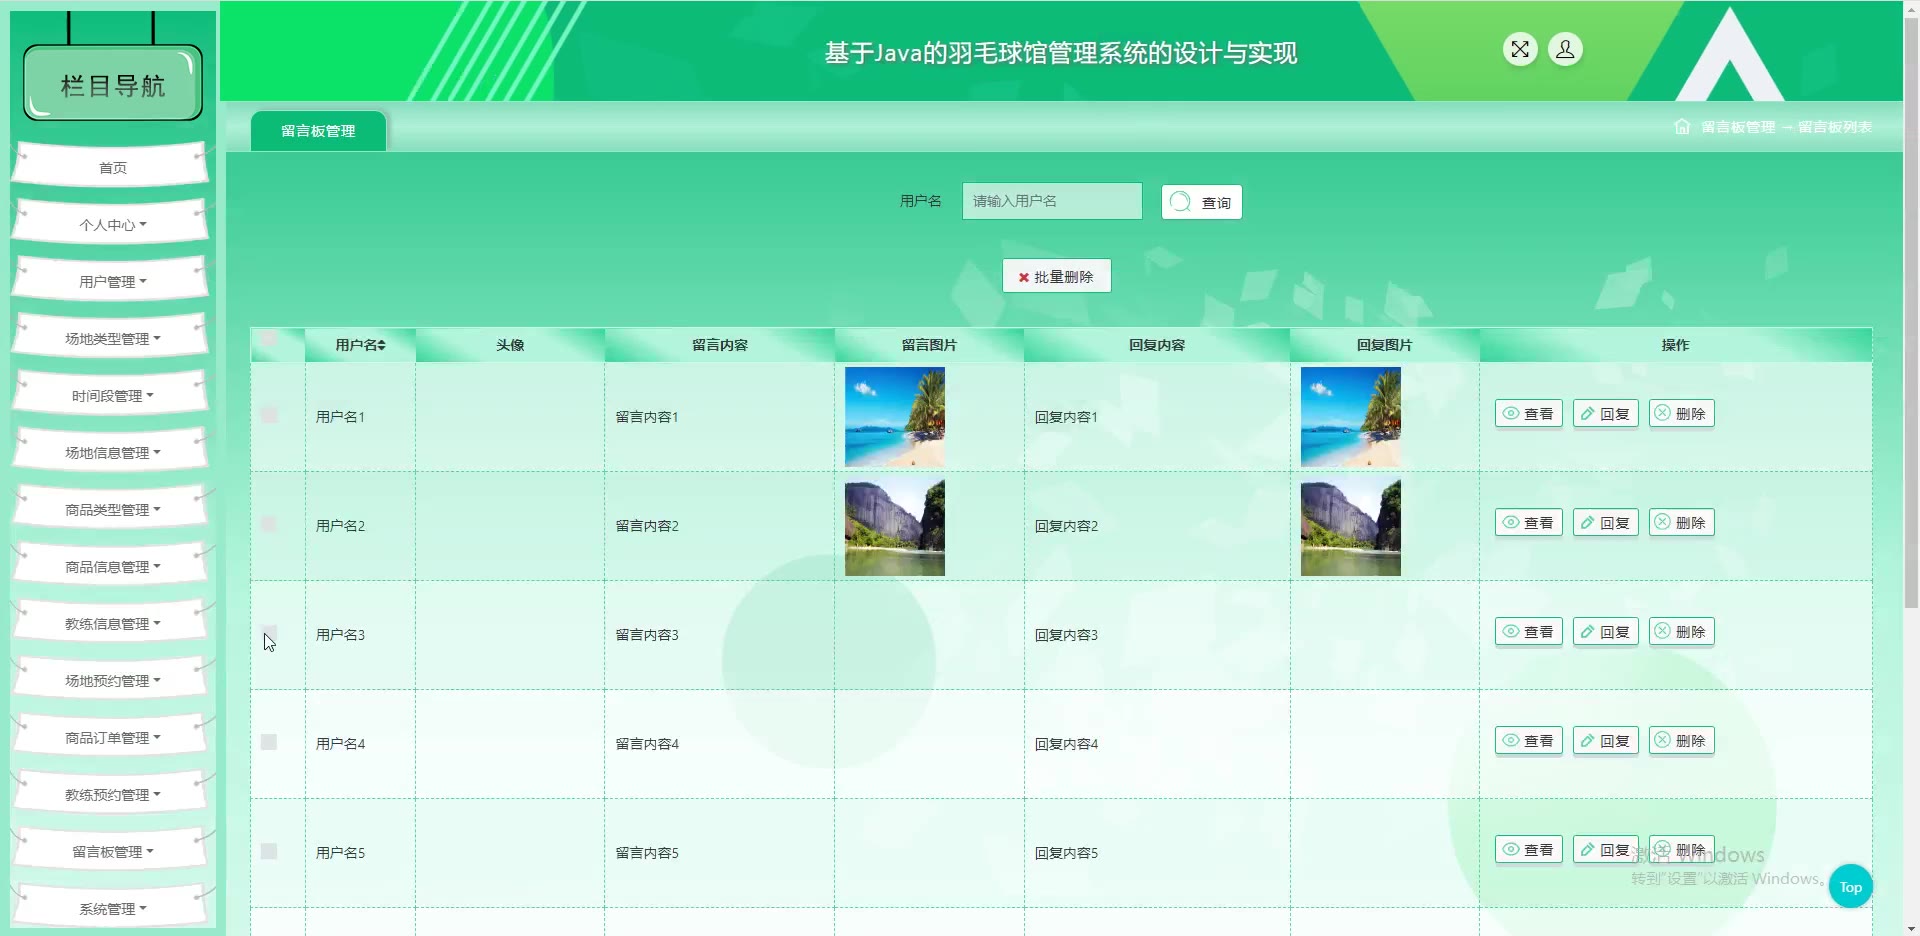Click the eye icon for 用户名5
Viewport: 1920px width, 936px height.
1511,849
